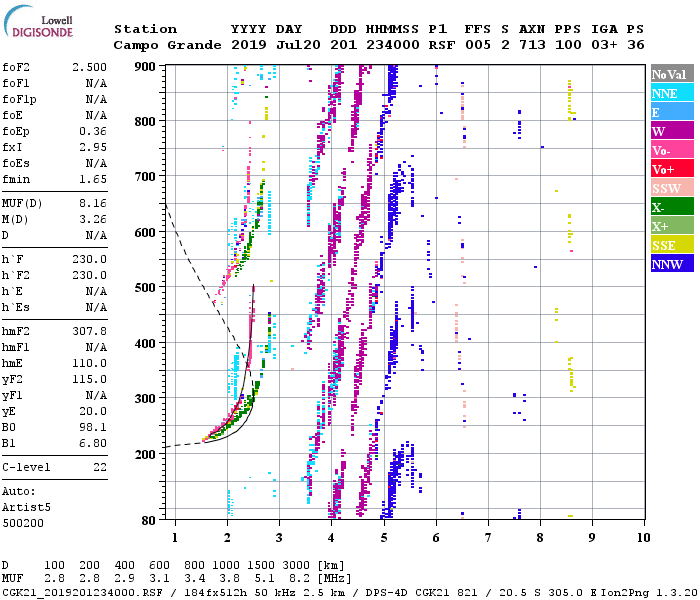Click the Lowell Digisonde logo

(38, 22)
